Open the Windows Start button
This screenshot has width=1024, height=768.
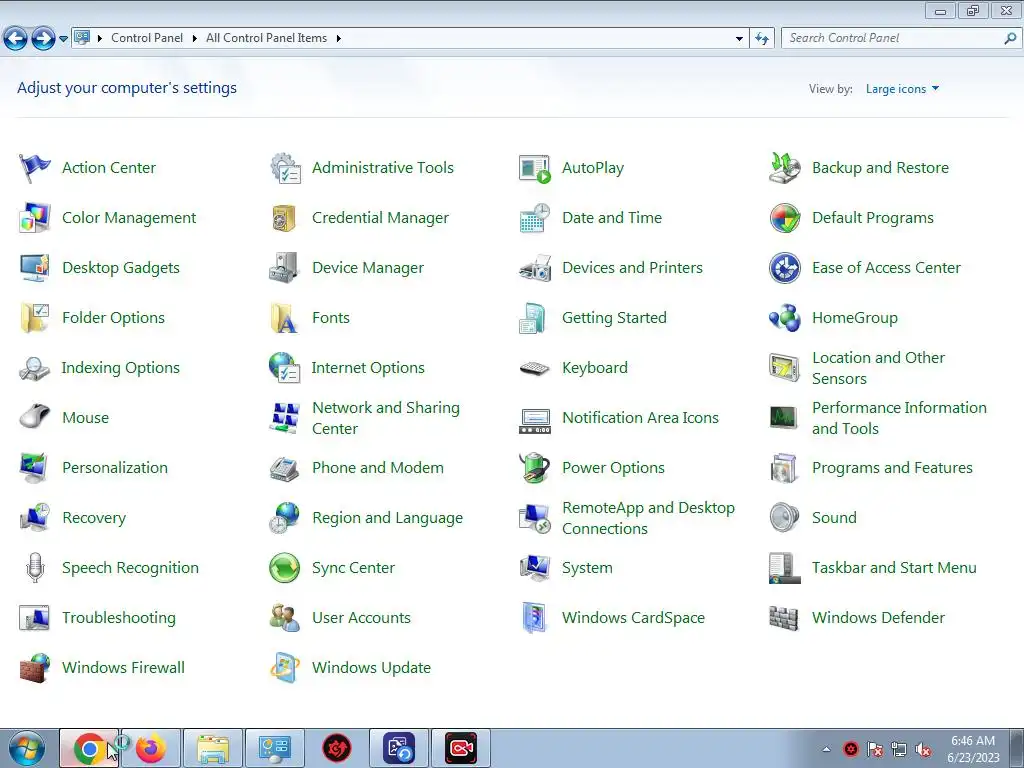(27, 749)
